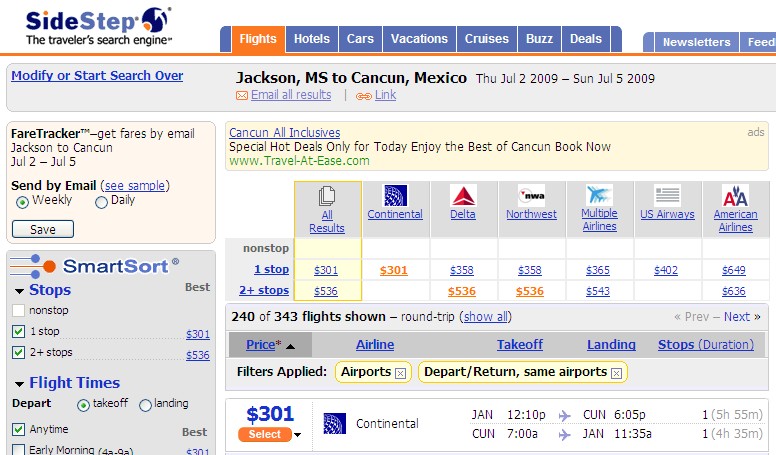This screenshot has width=776, height=455.
Task: Click the US Airways flag icon
Action: click(667, 196)
